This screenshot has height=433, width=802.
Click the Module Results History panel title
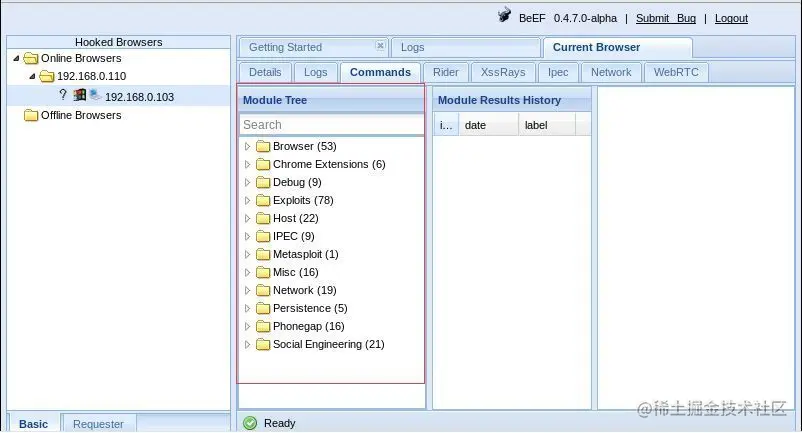(499, 100)
